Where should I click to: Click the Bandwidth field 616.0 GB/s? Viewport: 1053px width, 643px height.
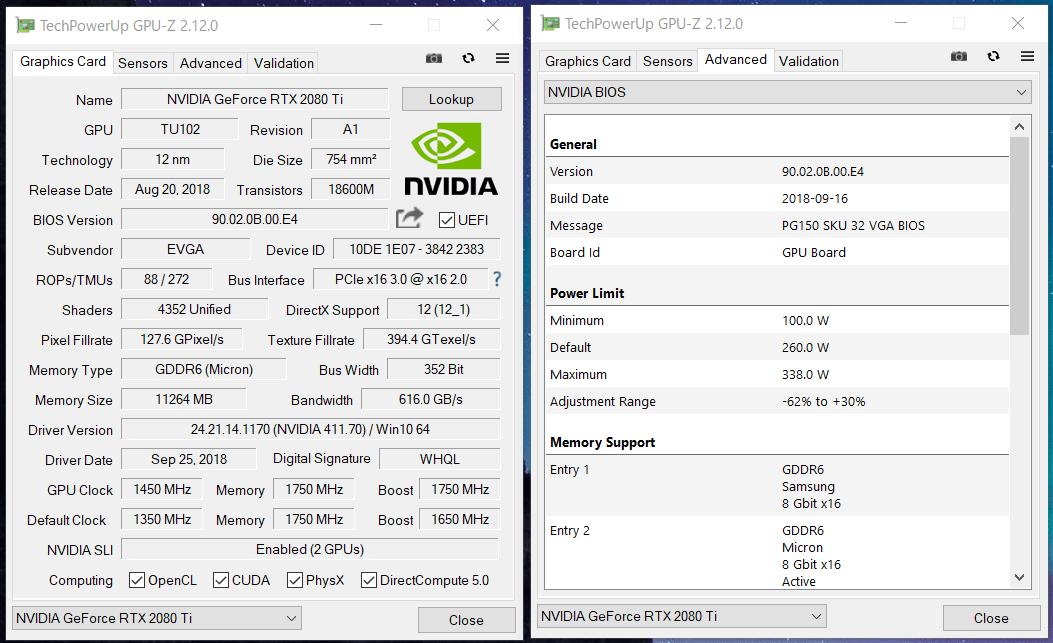pyautogui.click(x=430, y=399)
